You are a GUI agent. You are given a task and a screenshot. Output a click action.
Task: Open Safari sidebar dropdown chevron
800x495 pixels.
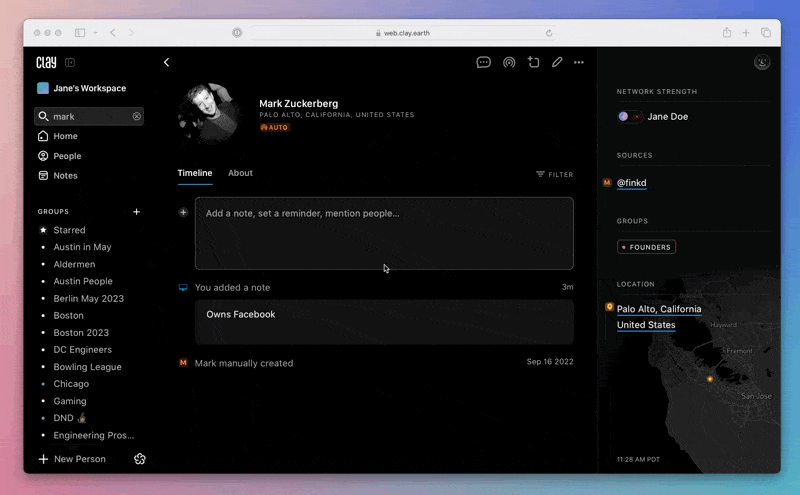click(x=95, y=33)
